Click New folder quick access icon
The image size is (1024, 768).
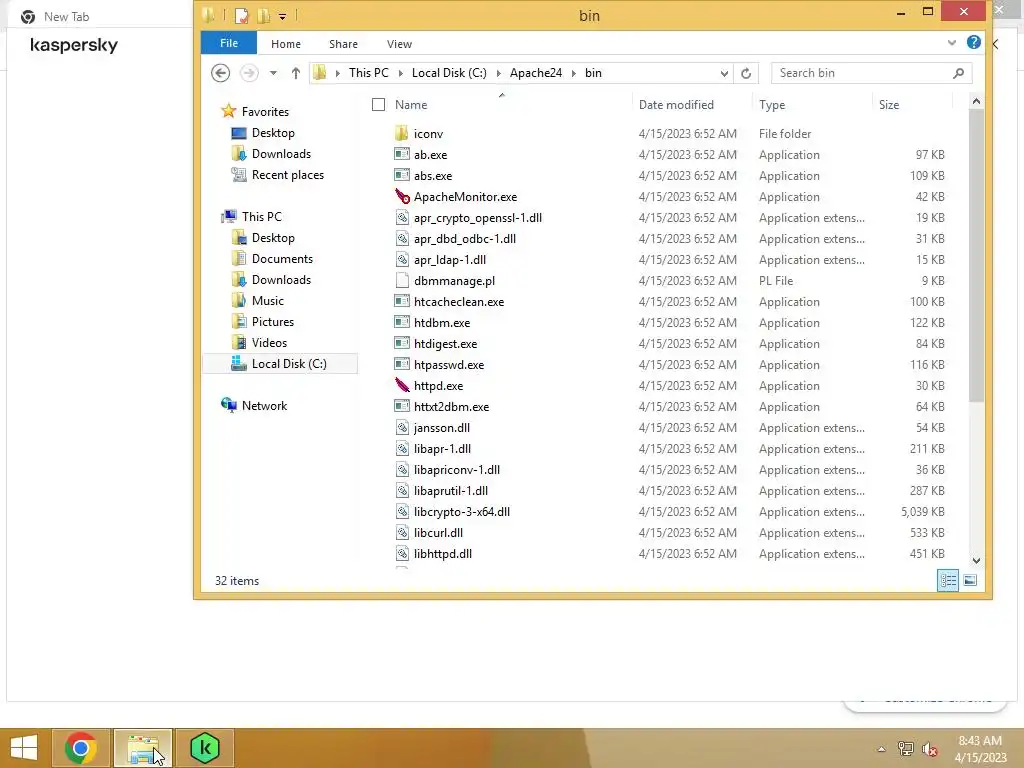tap(263, 15)
